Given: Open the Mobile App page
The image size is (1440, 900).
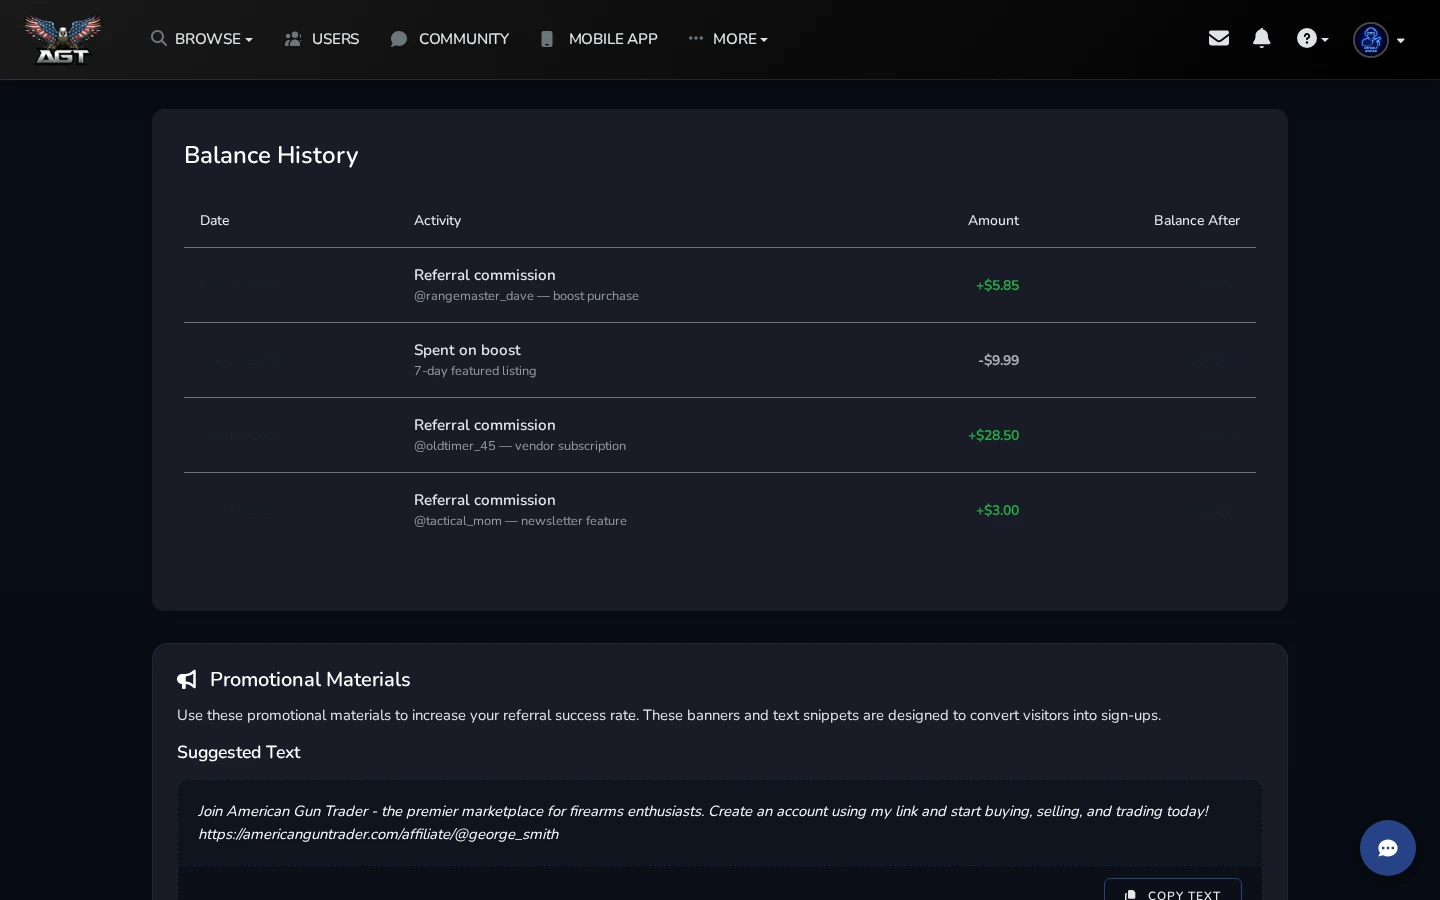Looking at the screenshot, I should pyautogui.click(x=599, y=39).
